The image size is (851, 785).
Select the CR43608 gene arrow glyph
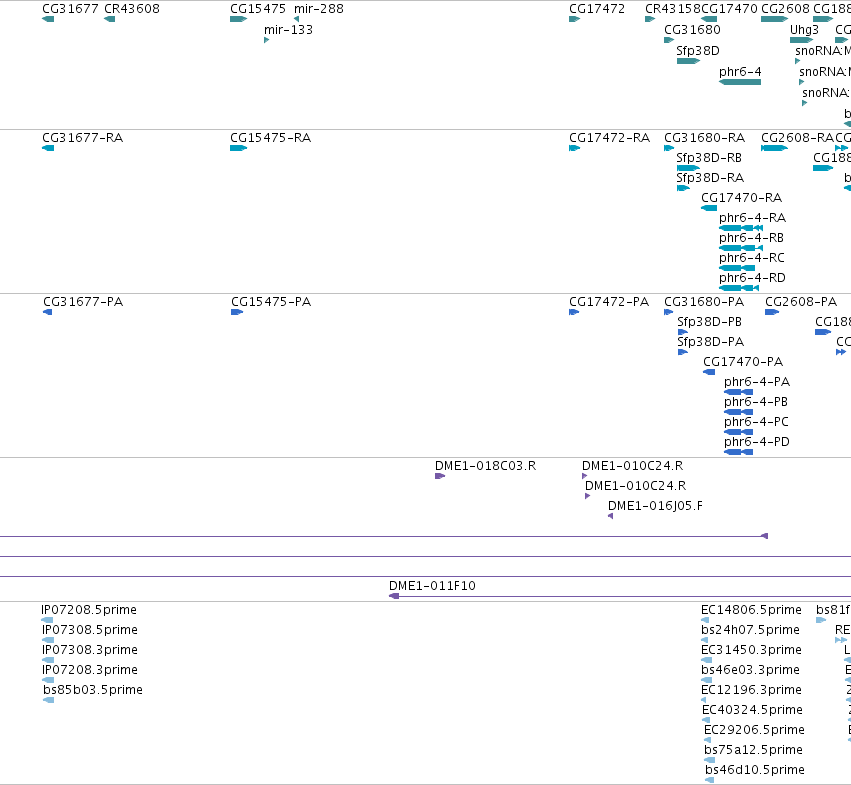[x=109, y=19]
